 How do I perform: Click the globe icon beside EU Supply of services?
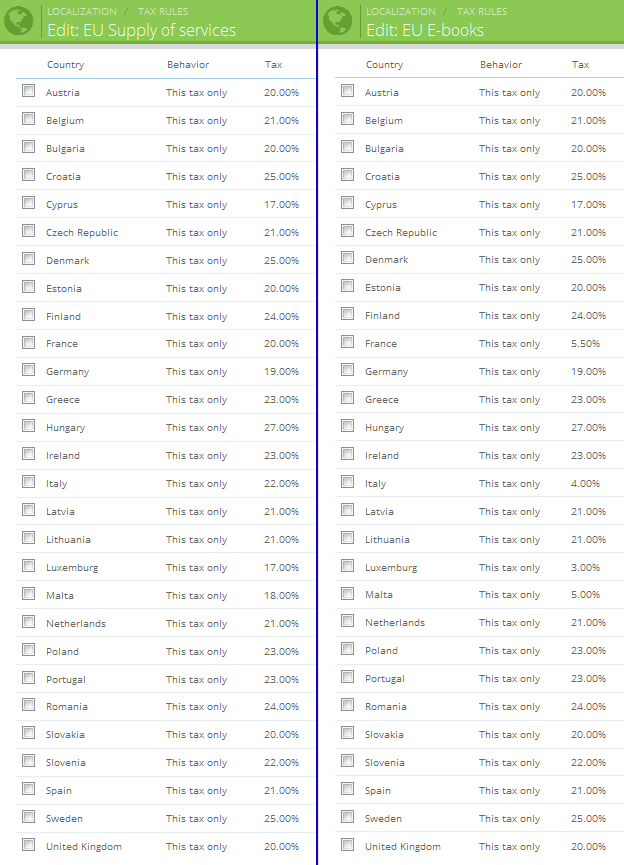tap(19, 21)
